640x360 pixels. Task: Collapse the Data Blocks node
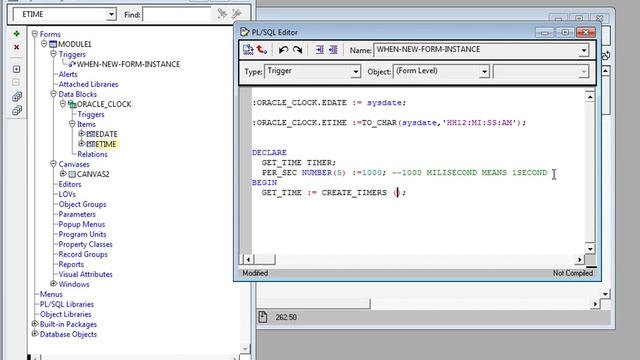(53, 94)
